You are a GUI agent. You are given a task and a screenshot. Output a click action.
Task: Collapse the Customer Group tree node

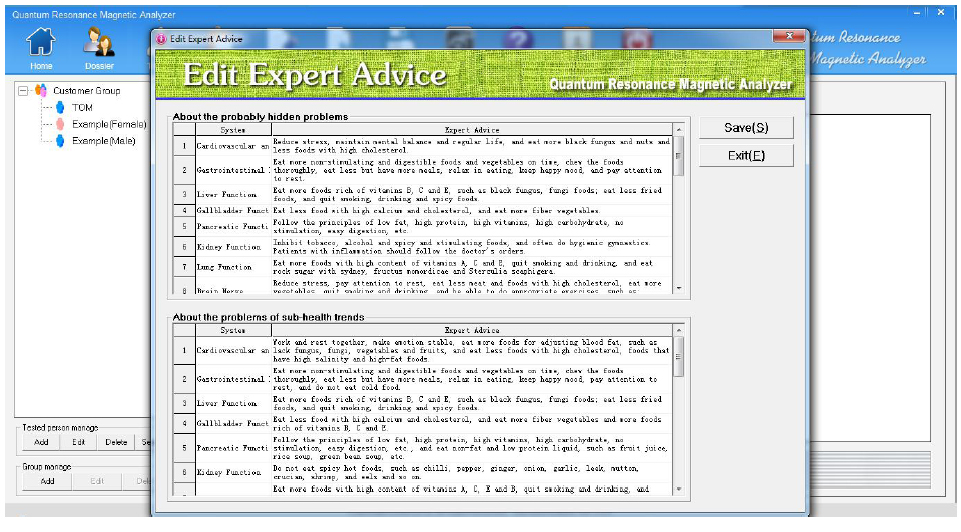point(23,91)
